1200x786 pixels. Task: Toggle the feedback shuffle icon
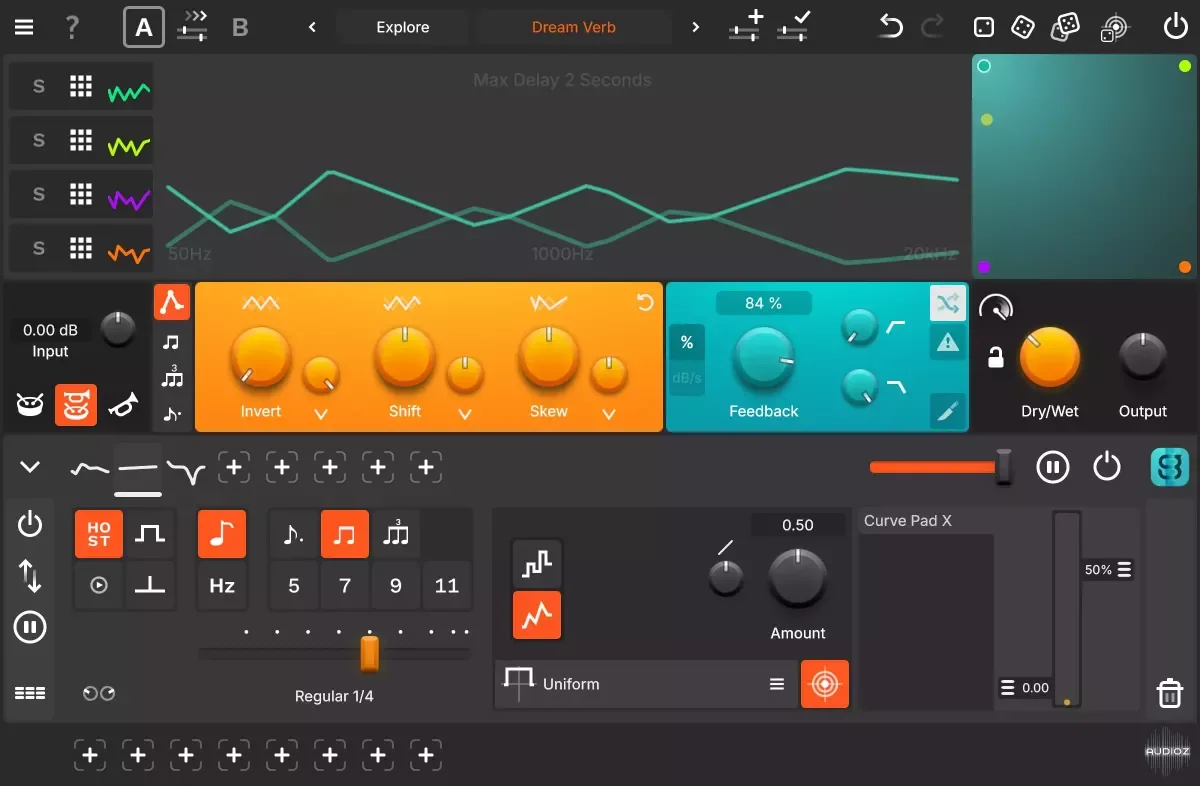pyautogui.click(x=947, y=301)
